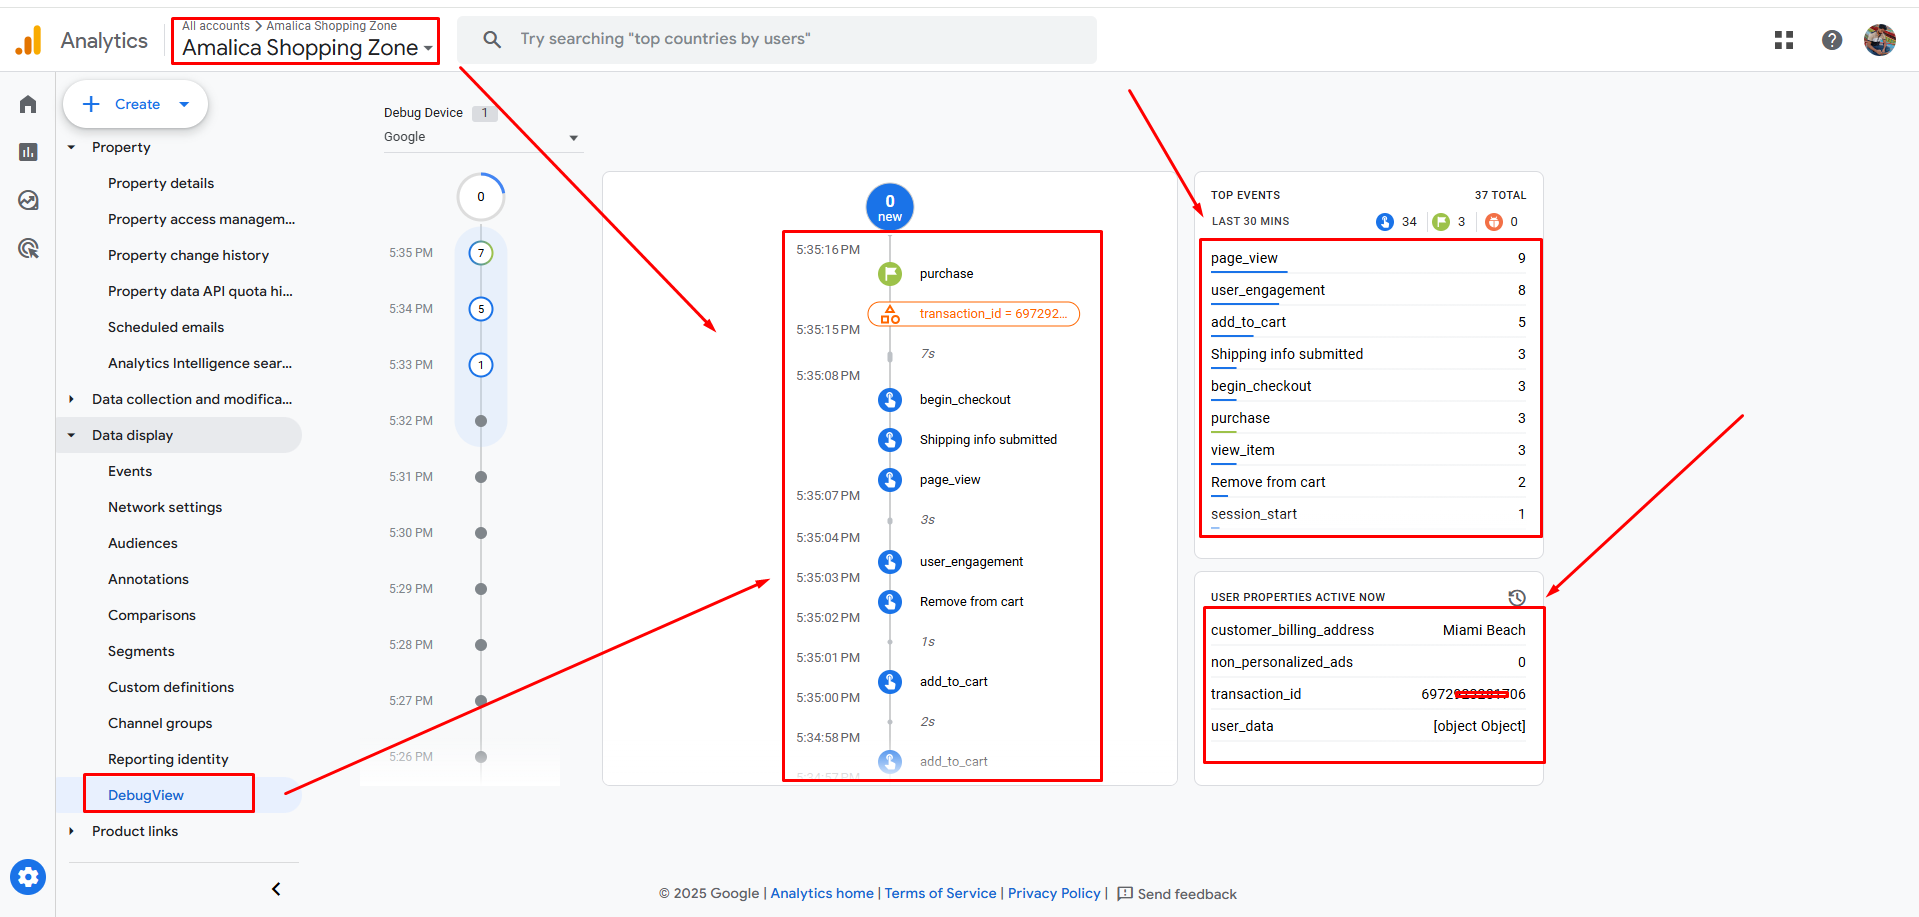Click the Help question mark icon

click(x=1831, y=40)
